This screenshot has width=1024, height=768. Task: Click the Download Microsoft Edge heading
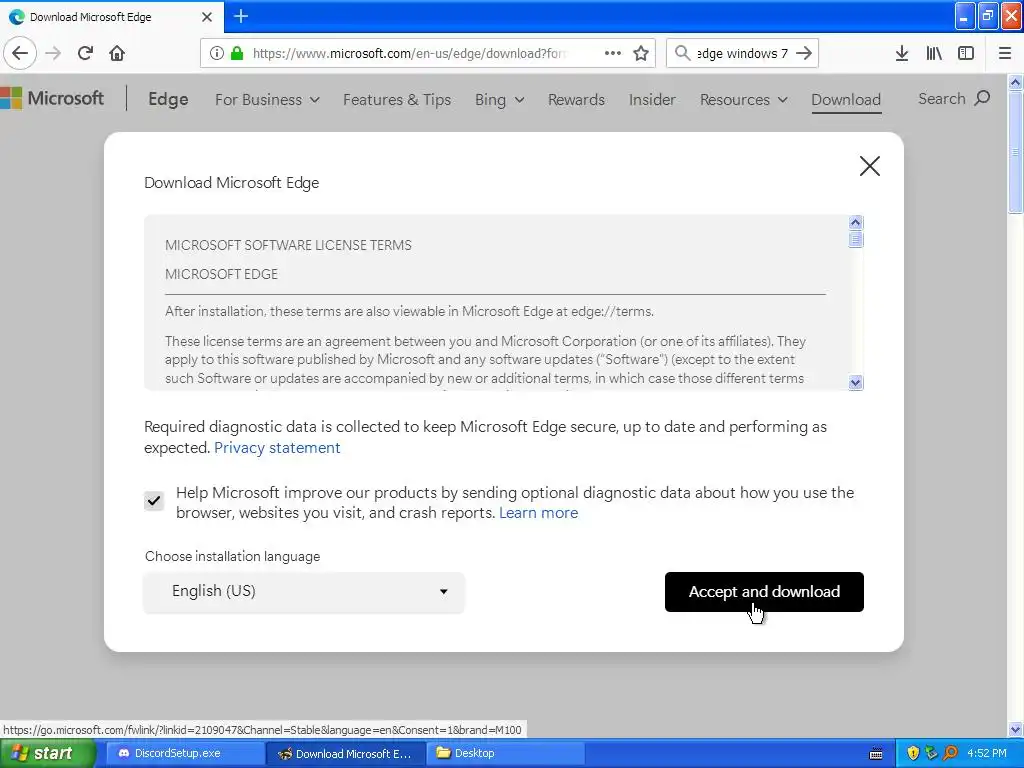231,183
